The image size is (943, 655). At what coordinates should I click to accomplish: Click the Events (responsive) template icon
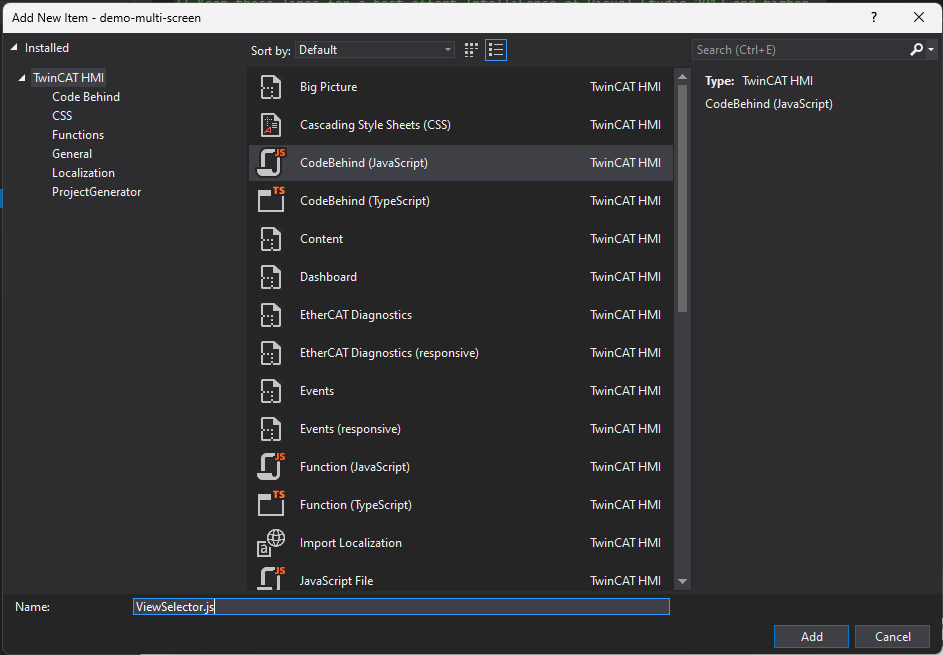coord(271,429)
